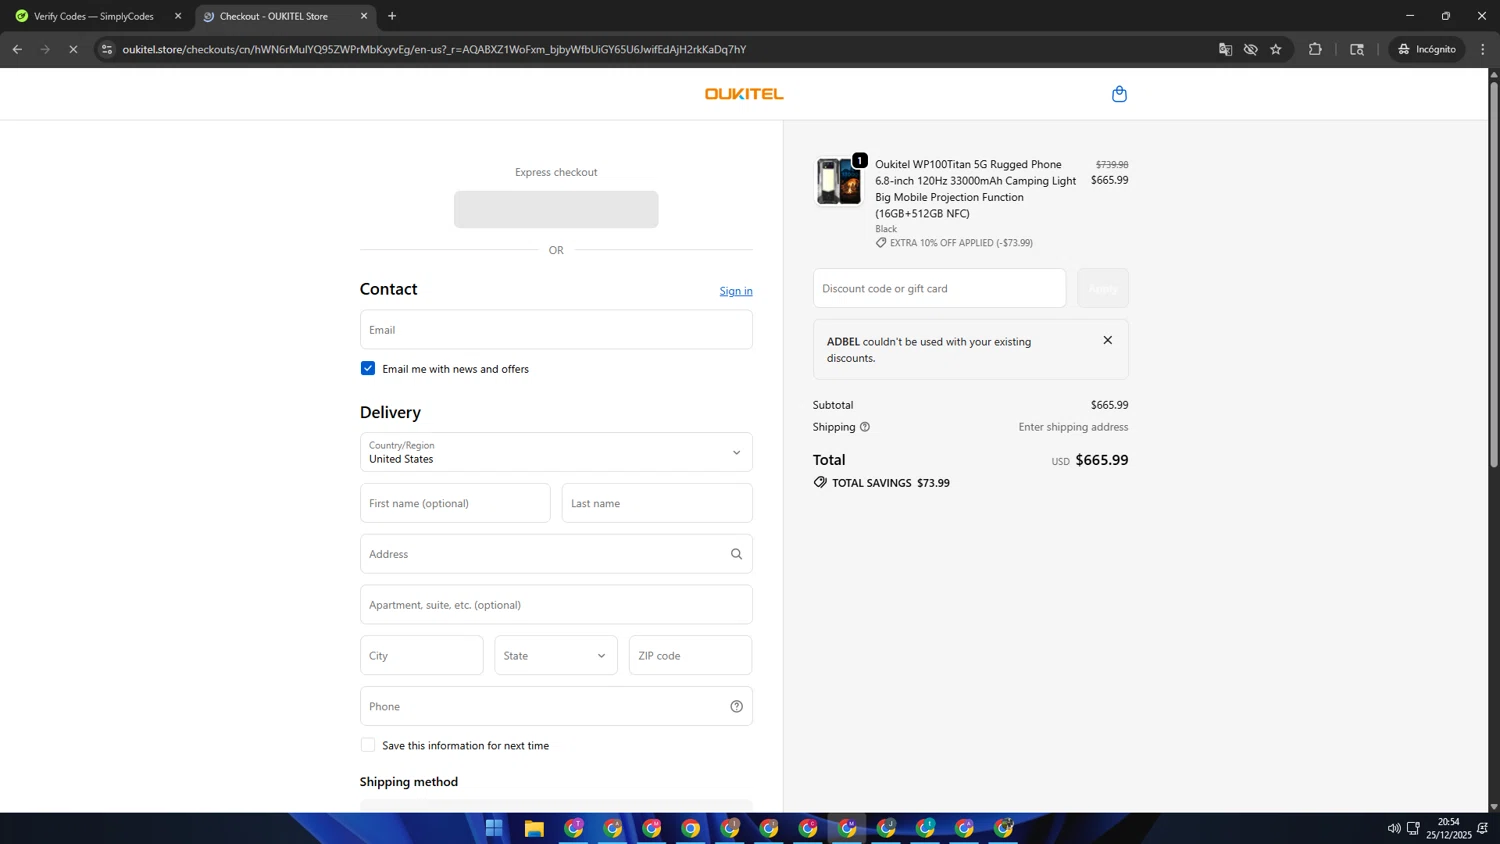
Task: Click the Total amount $665.99
Action: 1101,460
